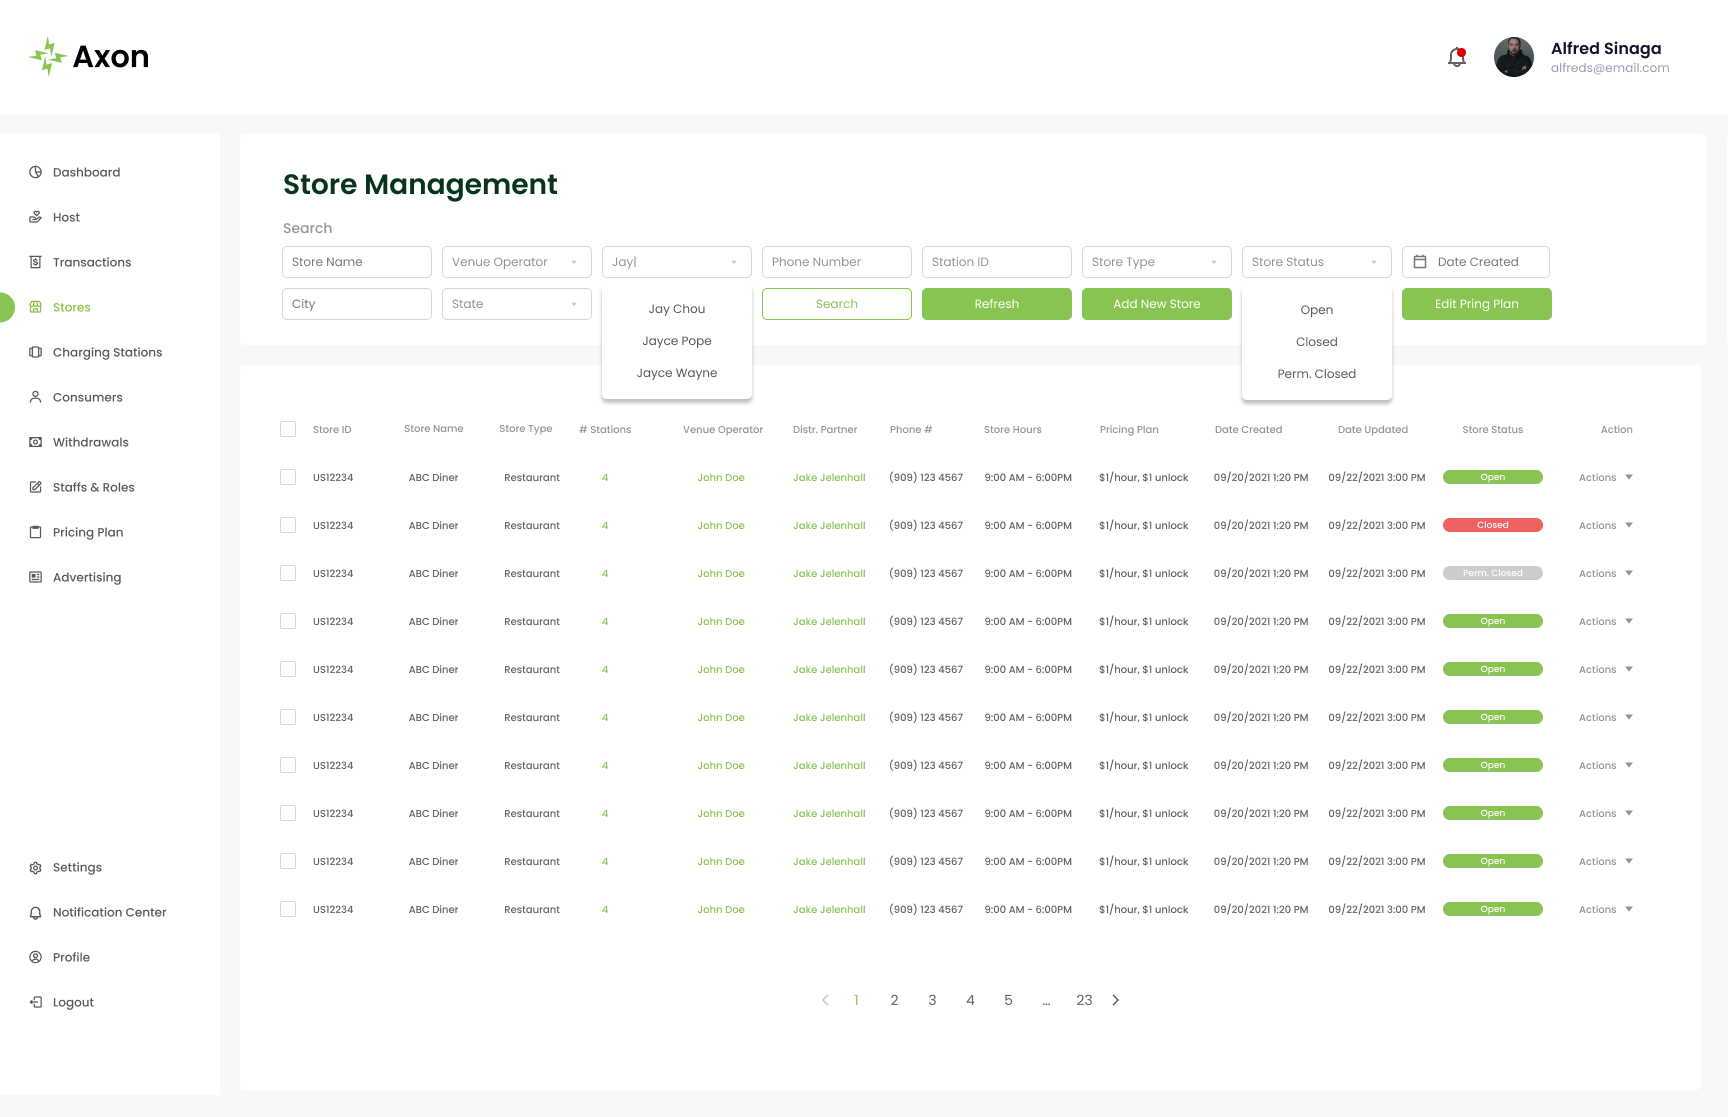The image size is (1728, 1117).
Task: Click the Refresh button
Action: point(997,304)
